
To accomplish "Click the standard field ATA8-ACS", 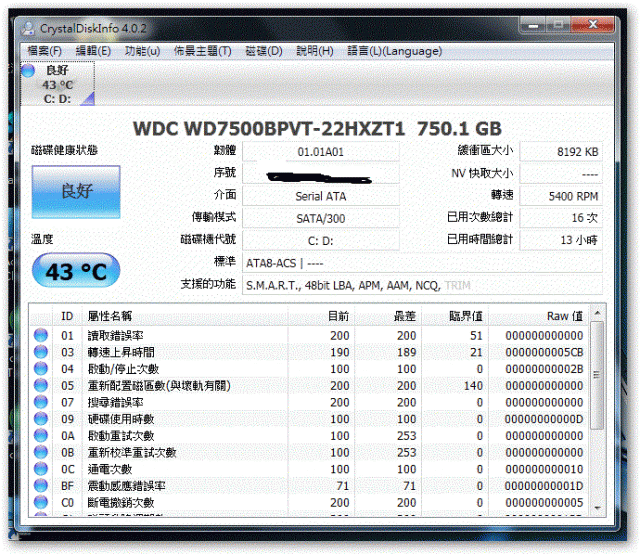I will 422,263.
